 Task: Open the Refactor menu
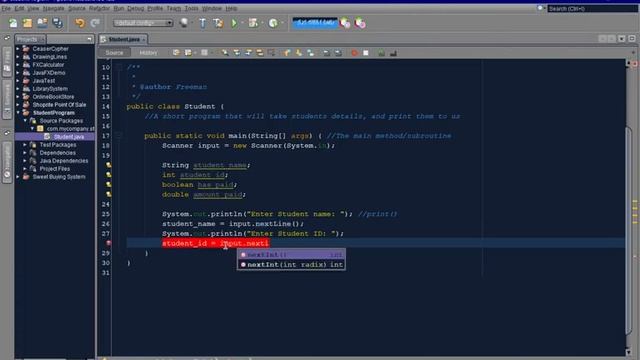pyautogui.click(x=99, y=8)
